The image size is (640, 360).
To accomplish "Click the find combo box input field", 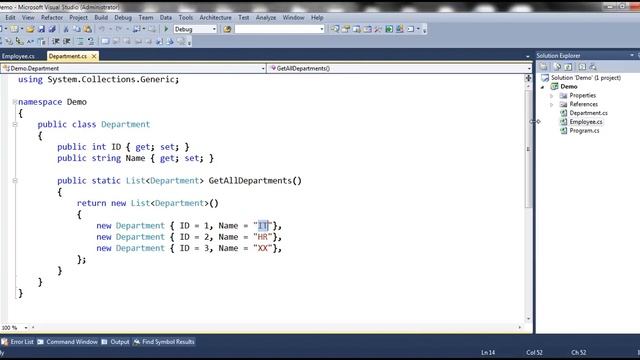I will (277, 29).
